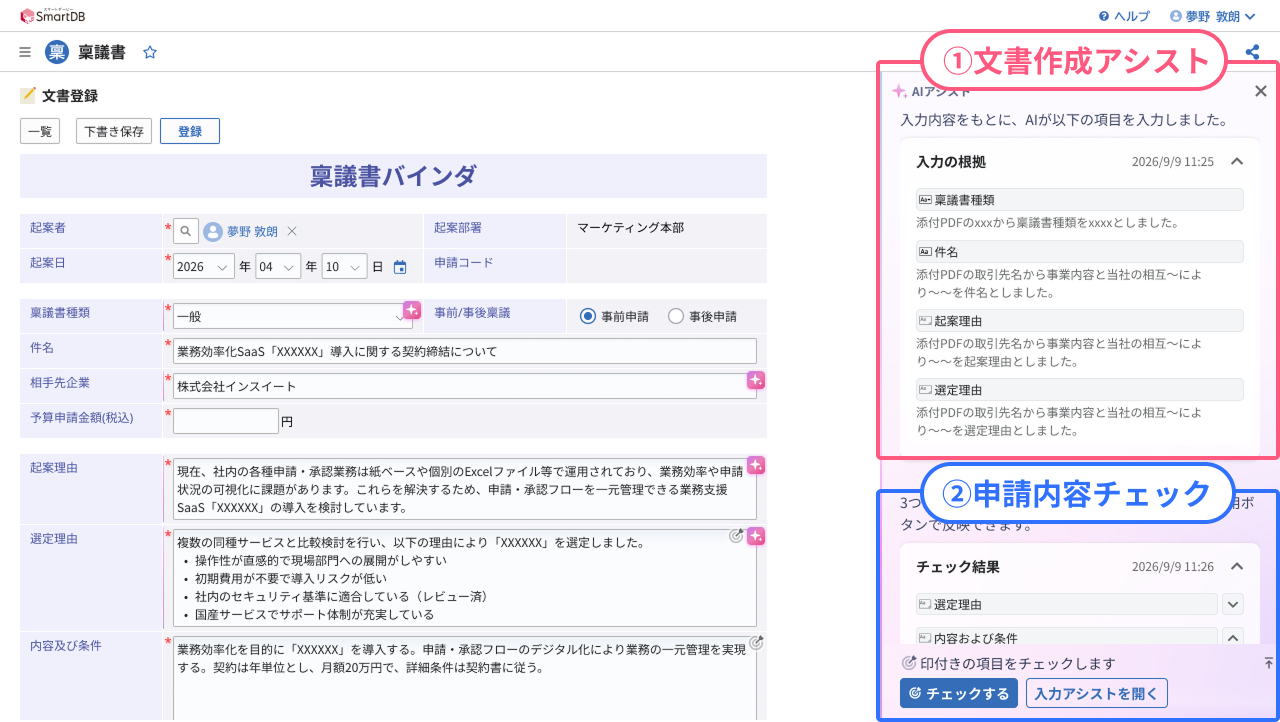The image size is (1280, 722).
Task: Click 選定理由 item in チェック結果
Action: pos(1066,604)
